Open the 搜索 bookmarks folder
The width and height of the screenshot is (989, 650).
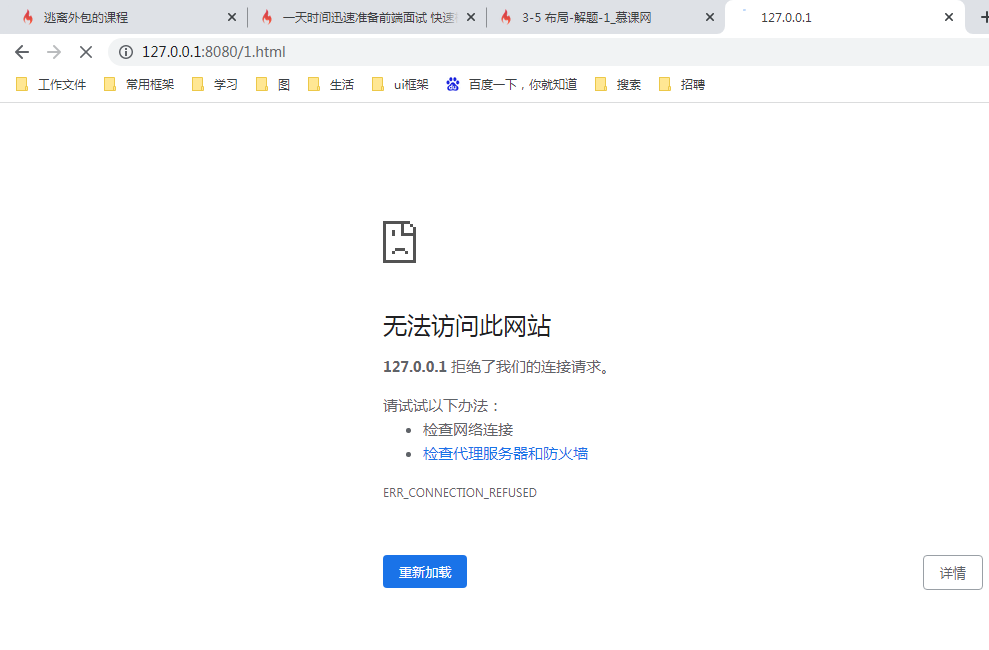(618, 84)
